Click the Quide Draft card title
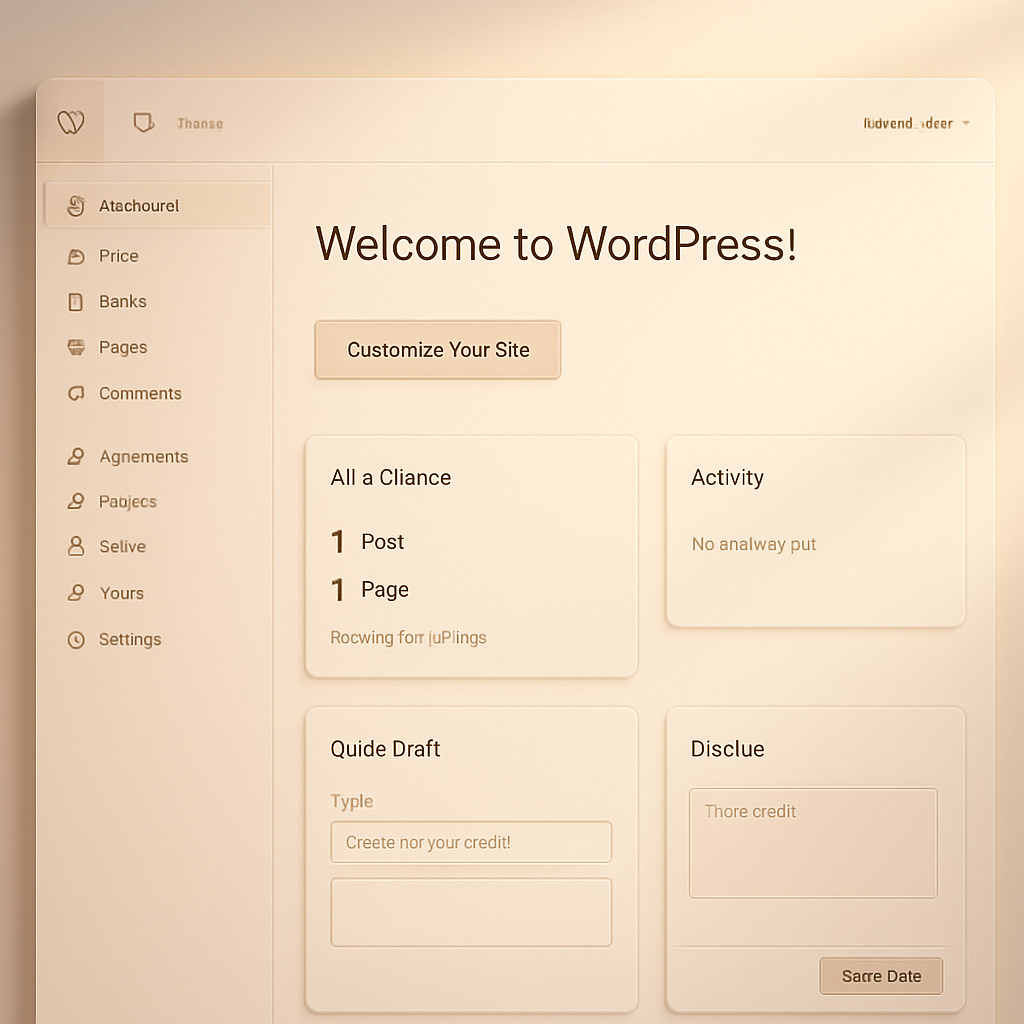The height and width of the screenshot is (1024, 1024). [385, 748]
